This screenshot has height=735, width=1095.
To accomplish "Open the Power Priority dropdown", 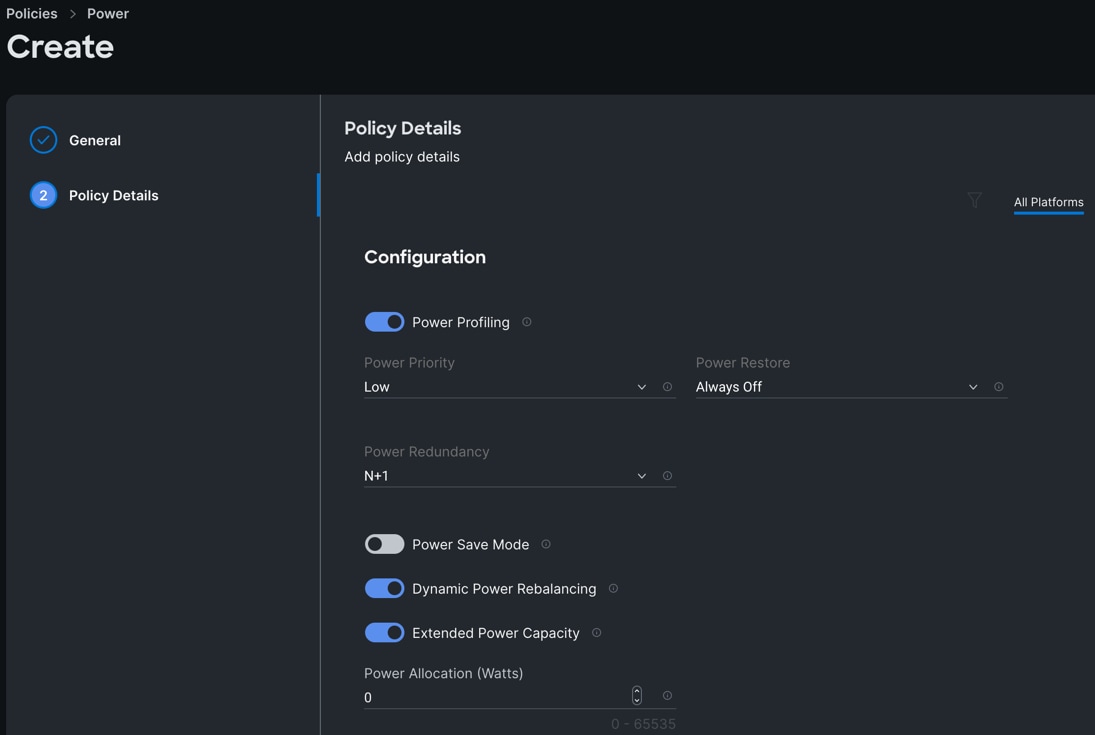I will click(505, 387).
